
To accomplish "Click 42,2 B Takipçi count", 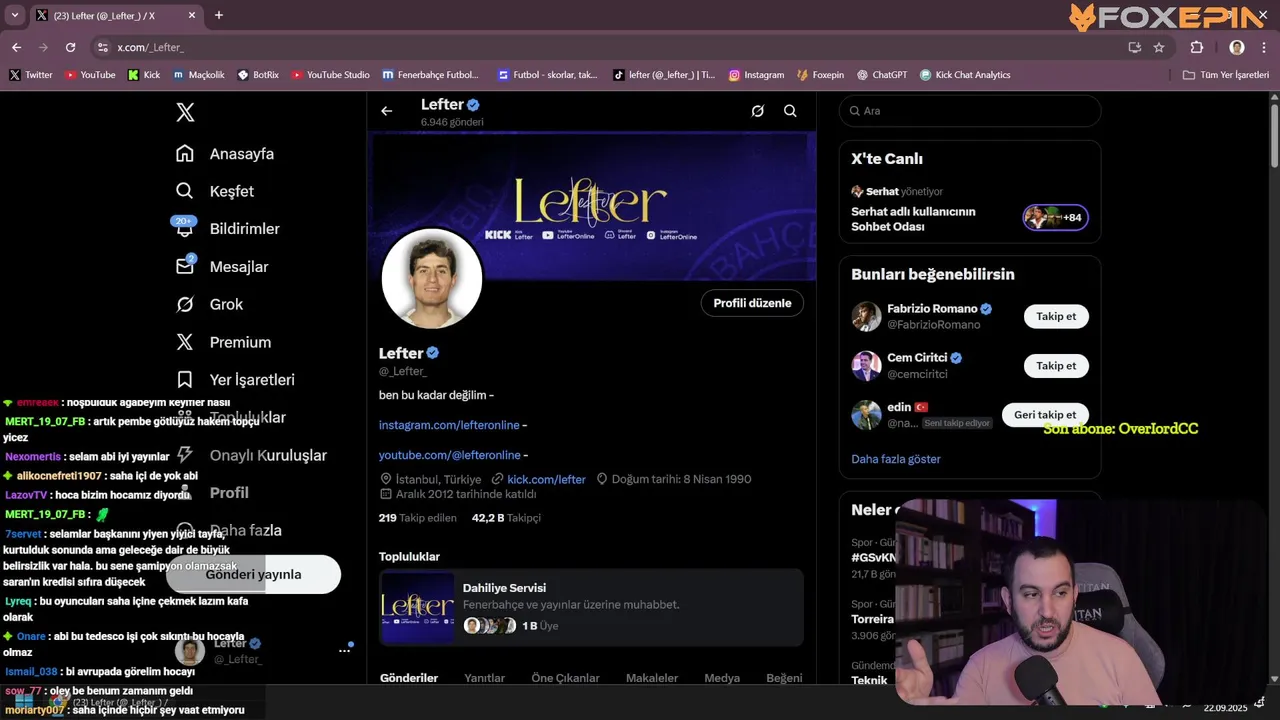I will [x=506, y=518].
